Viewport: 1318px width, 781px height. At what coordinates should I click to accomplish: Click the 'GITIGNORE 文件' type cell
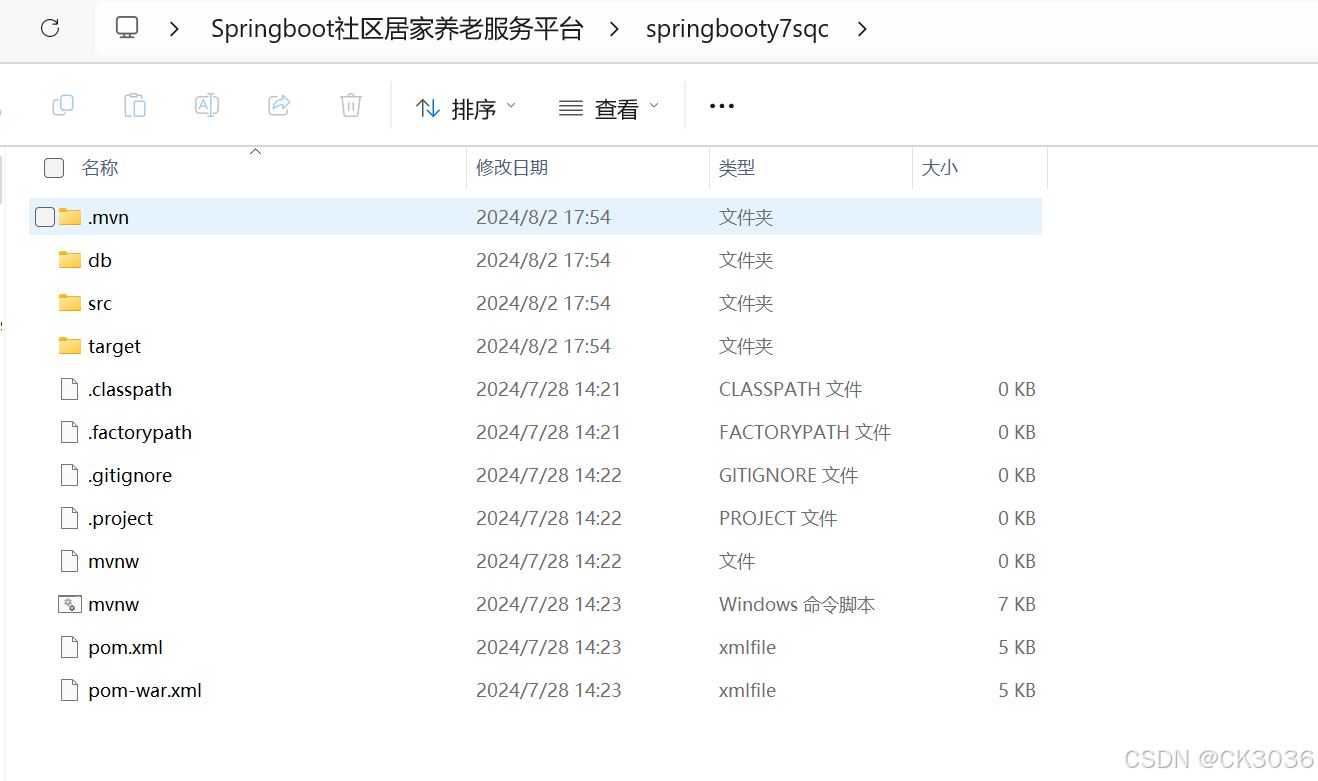(x=789, y=475)
